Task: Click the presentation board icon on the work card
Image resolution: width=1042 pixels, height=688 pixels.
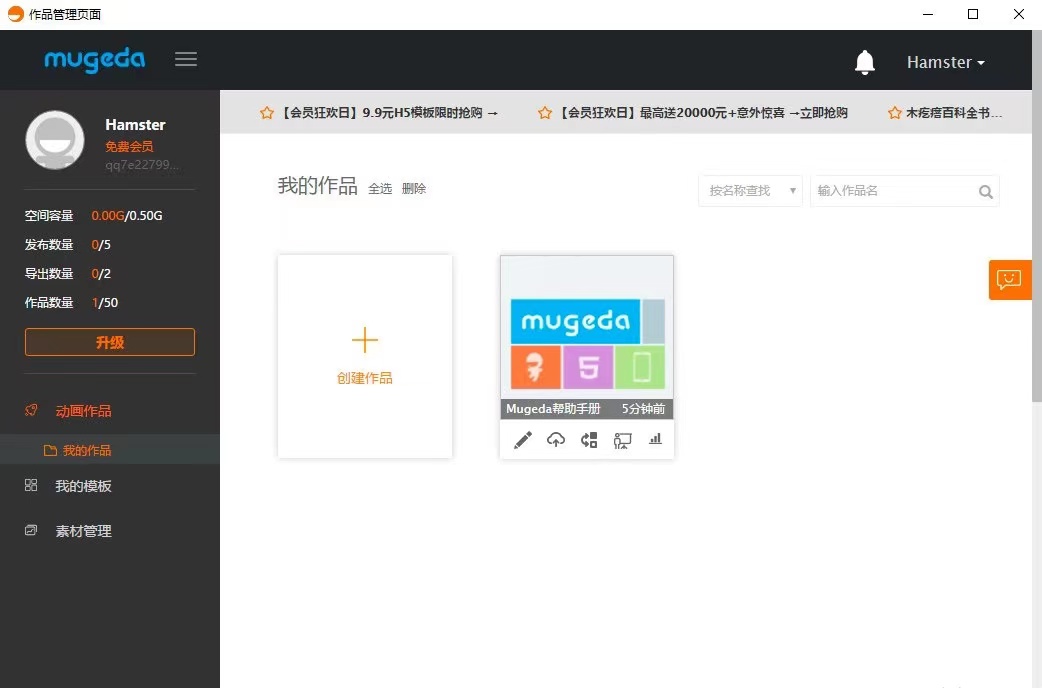Action: tap(622, 440)
